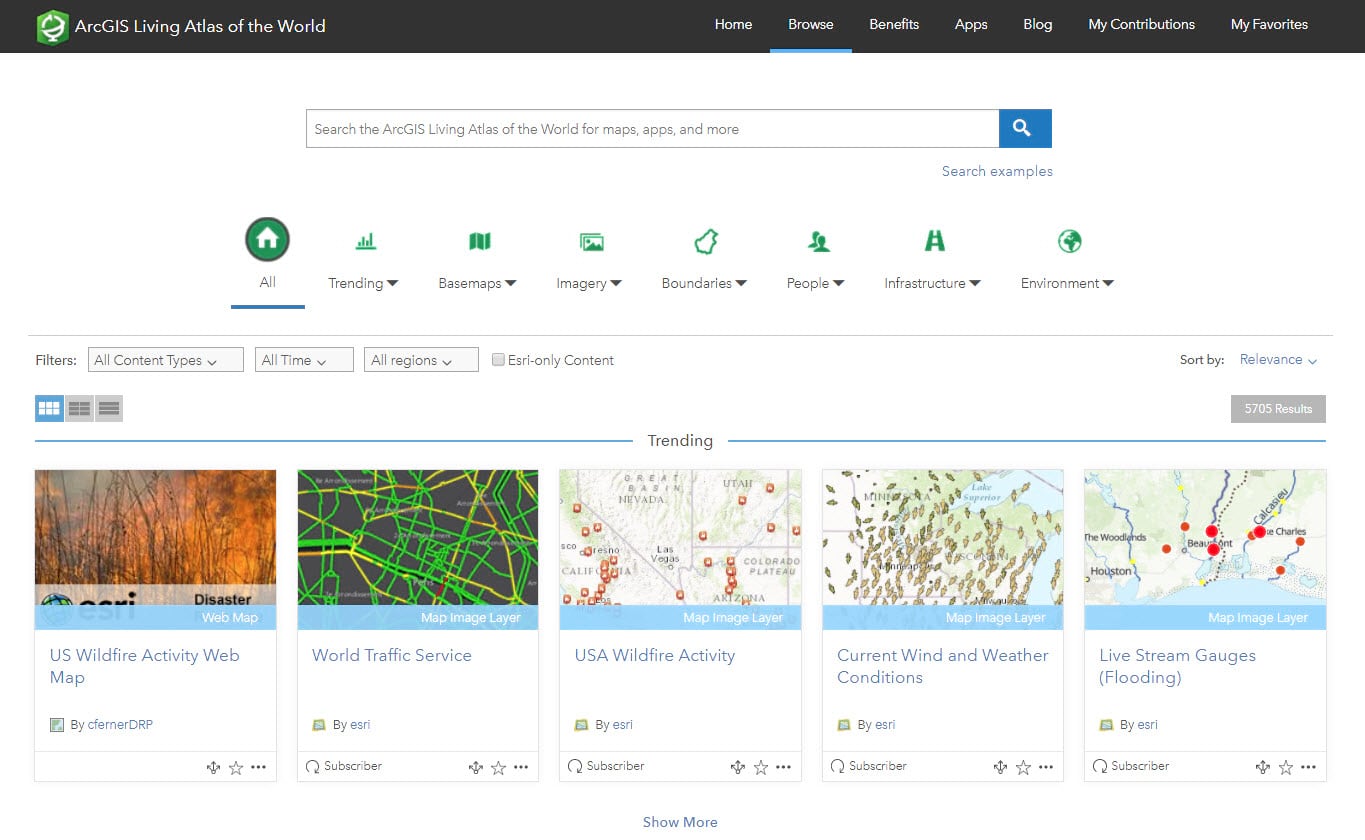
Task: Click inside the Living Atlas search field
Action: click(x=650, y=128)
